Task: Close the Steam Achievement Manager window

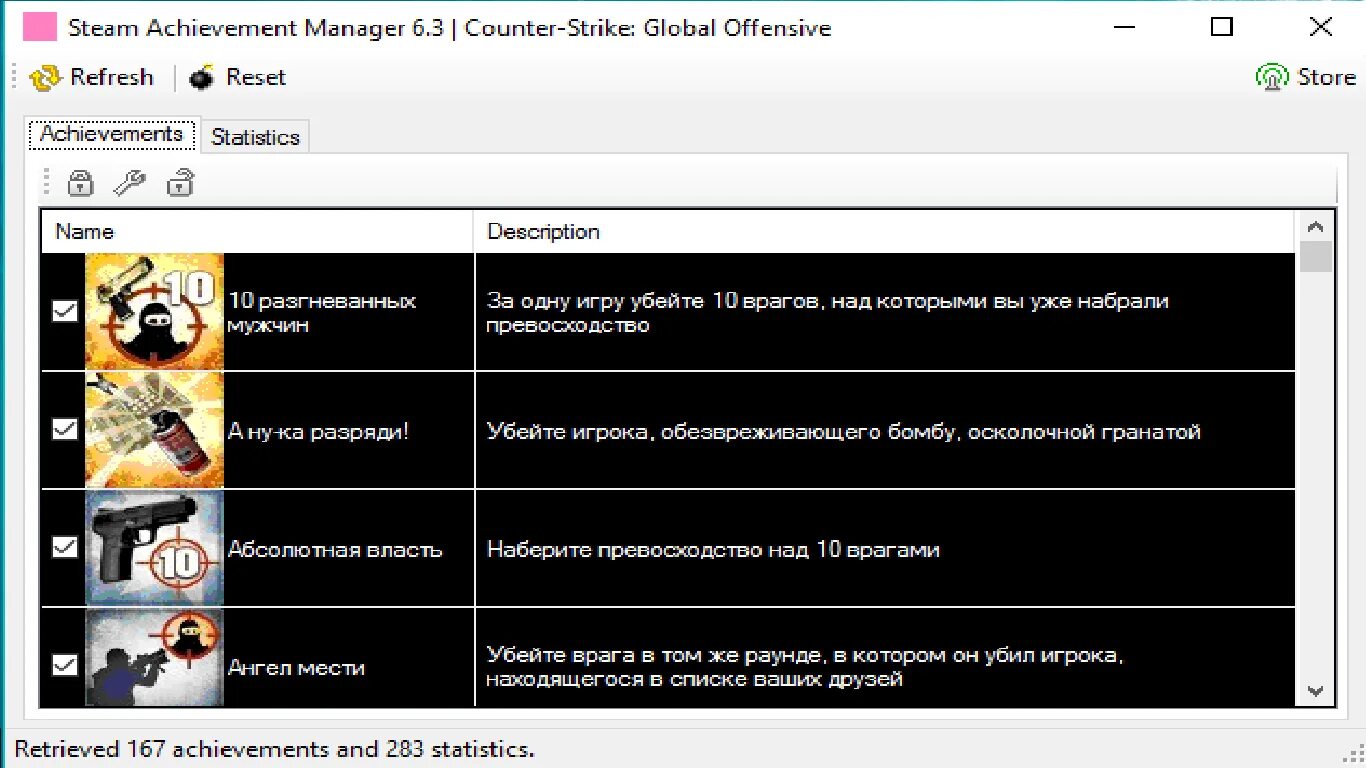Action: 1321,27
